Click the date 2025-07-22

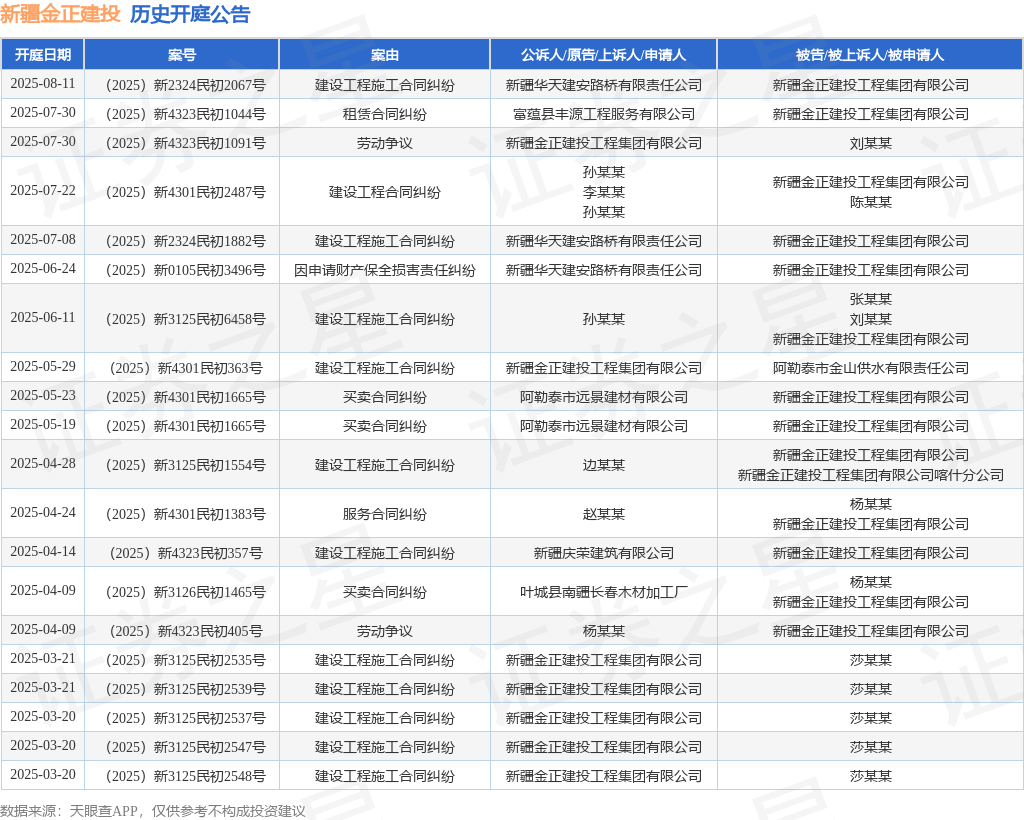click(42, 191)
